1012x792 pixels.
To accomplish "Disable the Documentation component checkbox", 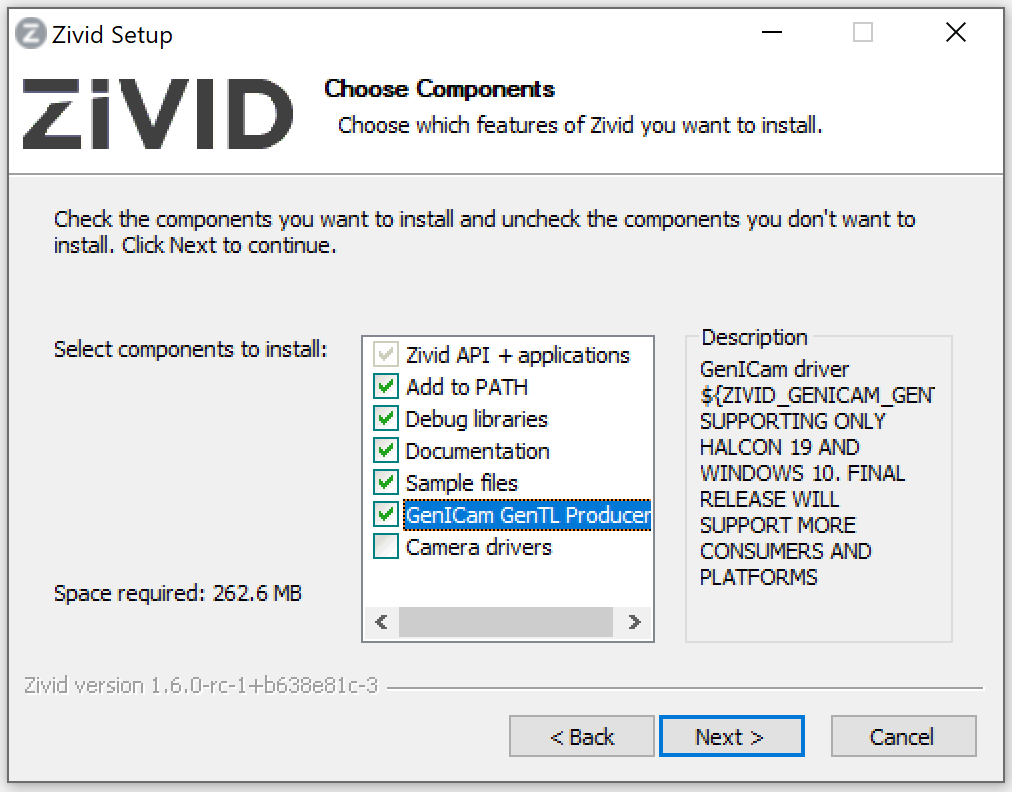I will tap(385, 451).
